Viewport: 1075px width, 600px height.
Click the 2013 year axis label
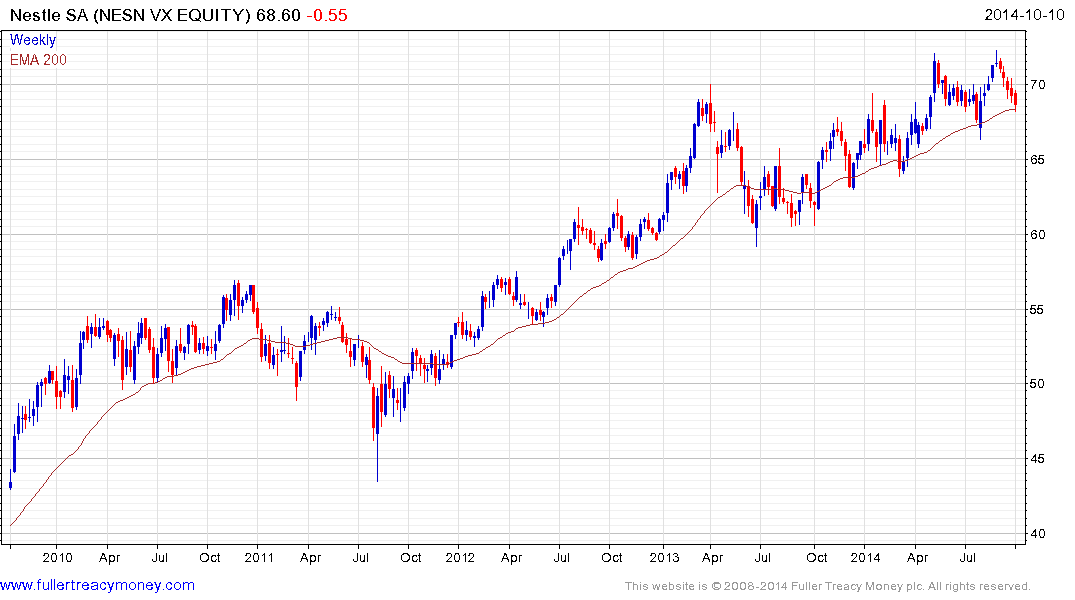tap(664, 557)
